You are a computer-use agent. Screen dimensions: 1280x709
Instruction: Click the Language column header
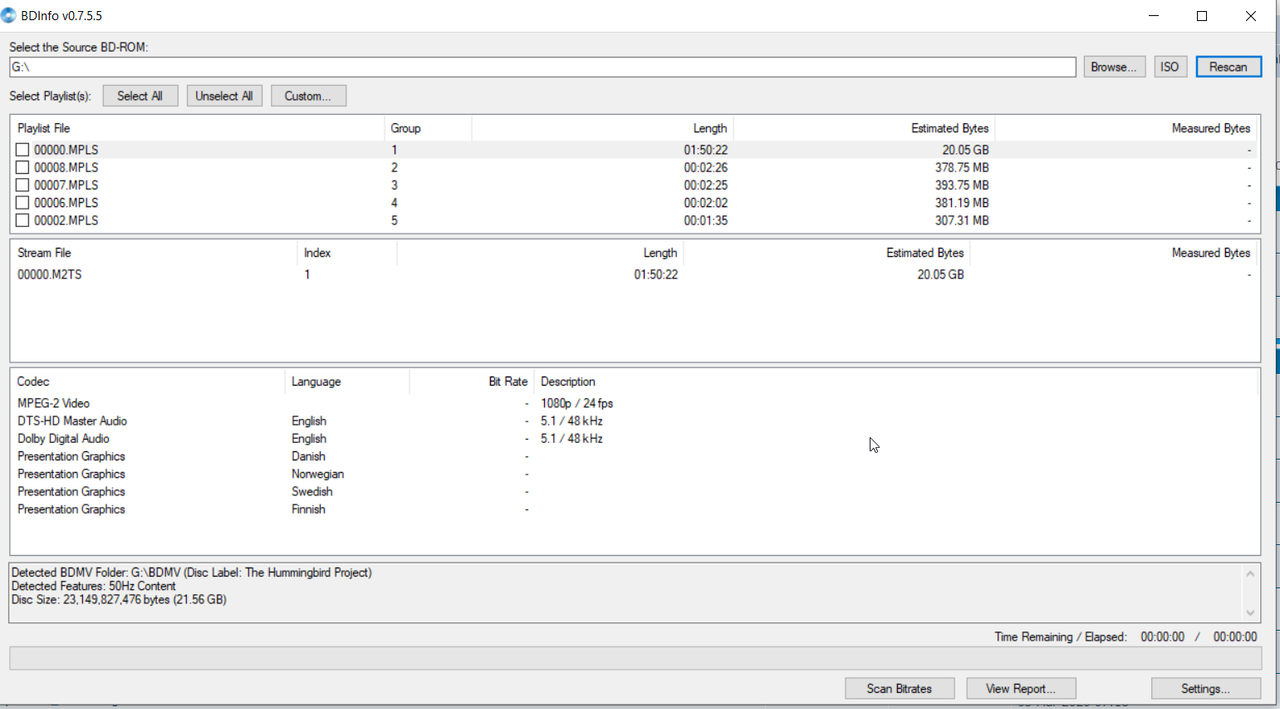347,382
